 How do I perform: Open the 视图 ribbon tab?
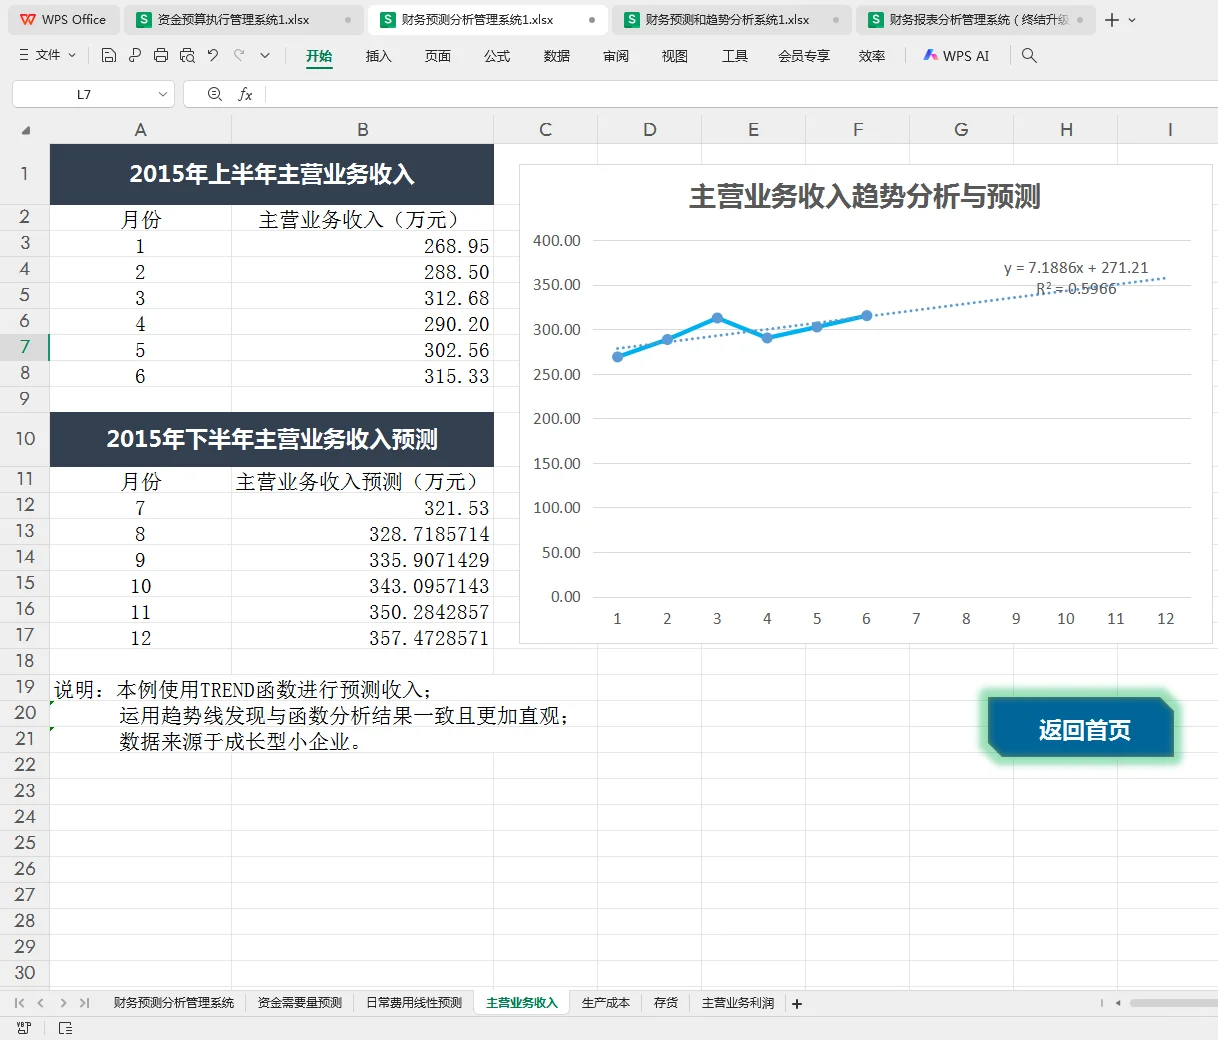coord(675,56)
